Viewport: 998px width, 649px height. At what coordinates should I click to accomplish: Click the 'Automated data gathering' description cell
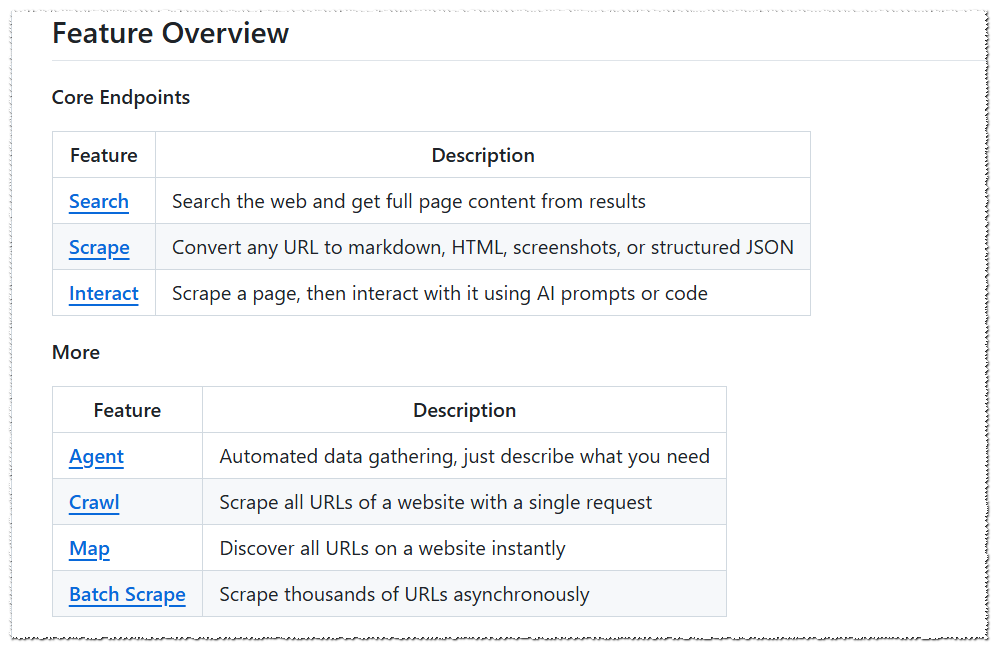(465, 456)
